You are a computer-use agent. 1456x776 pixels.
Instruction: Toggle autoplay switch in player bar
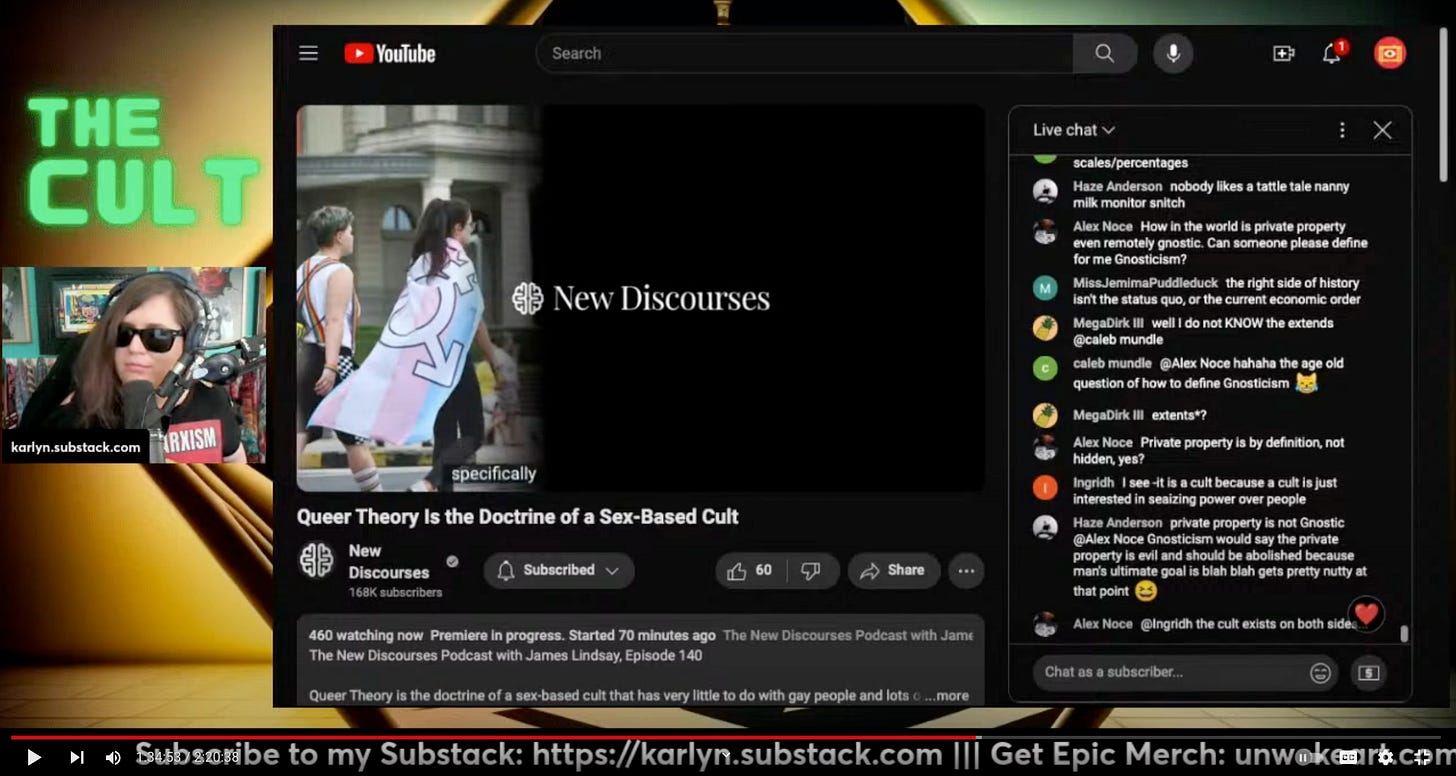(x=1311, y=757)
